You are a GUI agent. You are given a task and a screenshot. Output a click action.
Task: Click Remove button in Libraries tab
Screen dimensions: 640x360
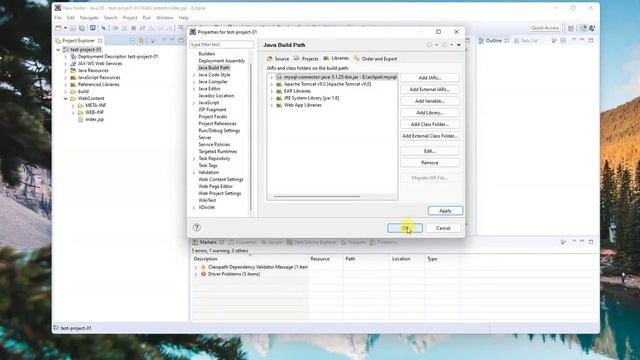pos(430,162)
